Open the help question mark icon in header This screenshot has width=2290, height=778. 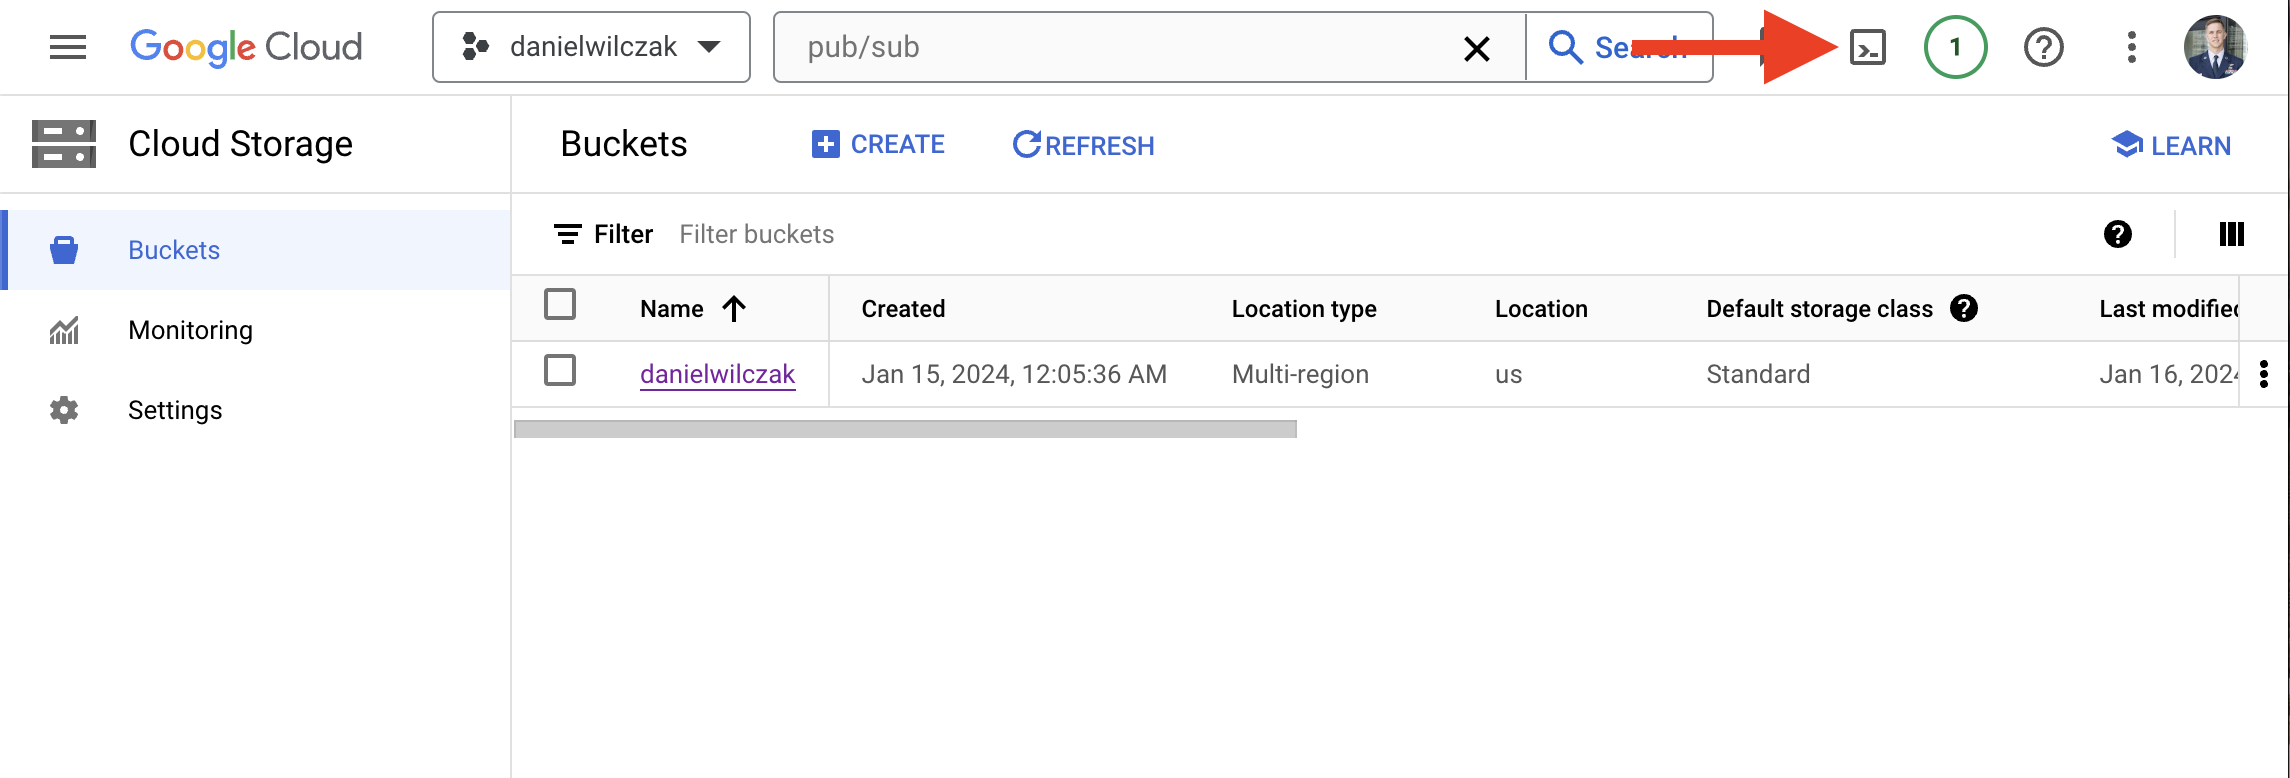(2043, 47)
